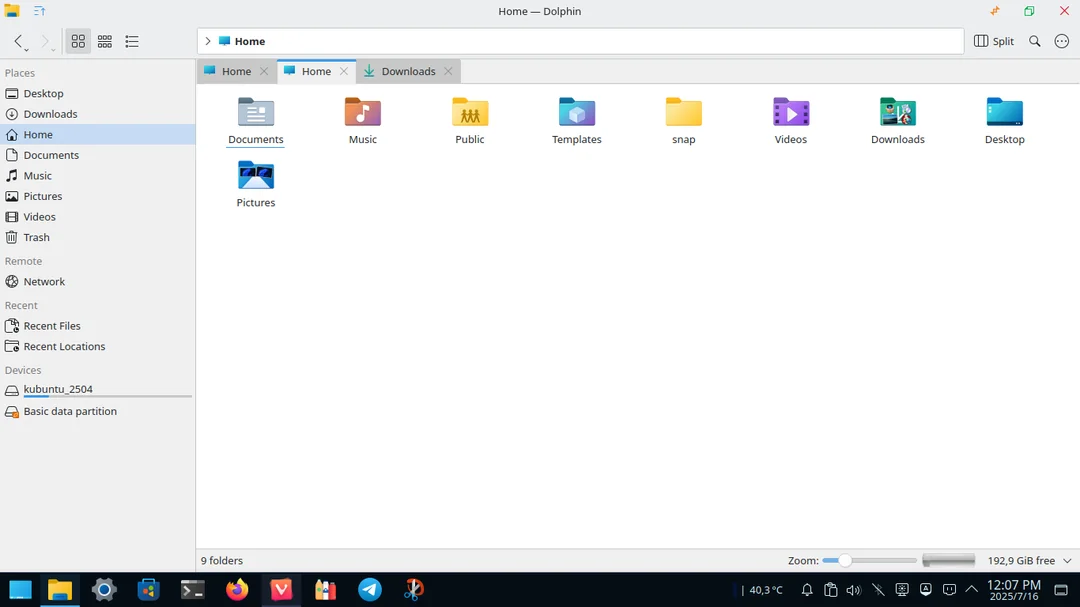The image size is (1080, 607).
Task: Open Recent Files in the sidebar
Action: click(x=52, y=326)
